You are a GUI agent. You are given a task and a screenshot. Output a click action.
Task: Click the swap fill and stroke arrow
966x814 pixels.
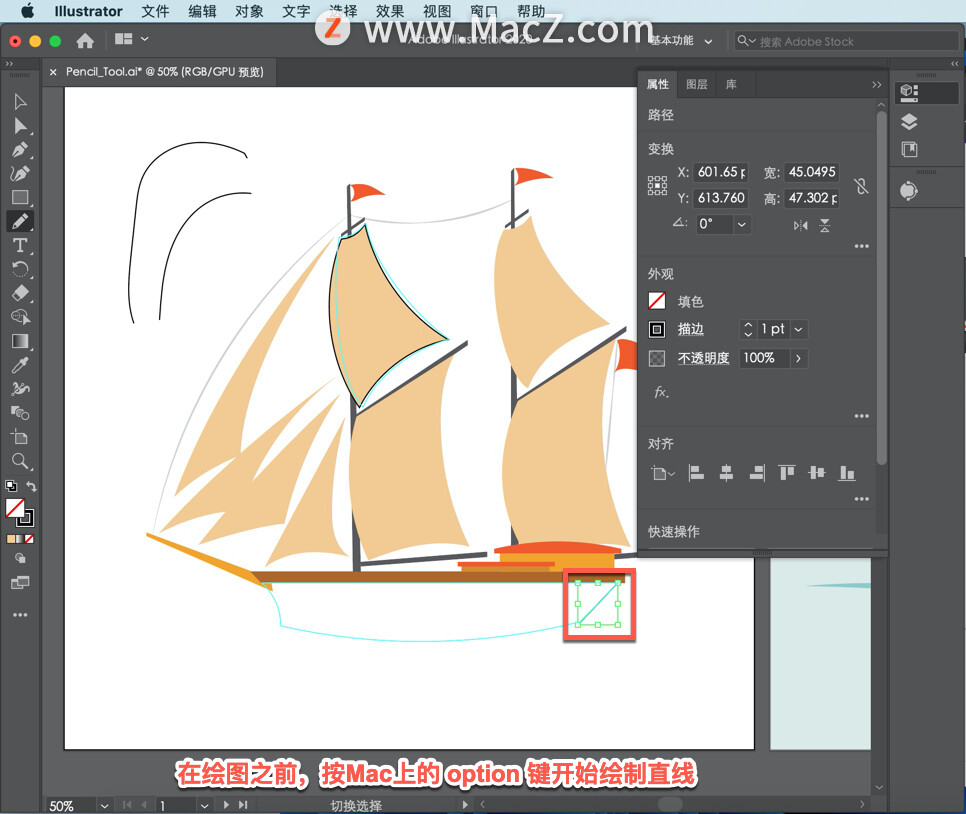31,486
